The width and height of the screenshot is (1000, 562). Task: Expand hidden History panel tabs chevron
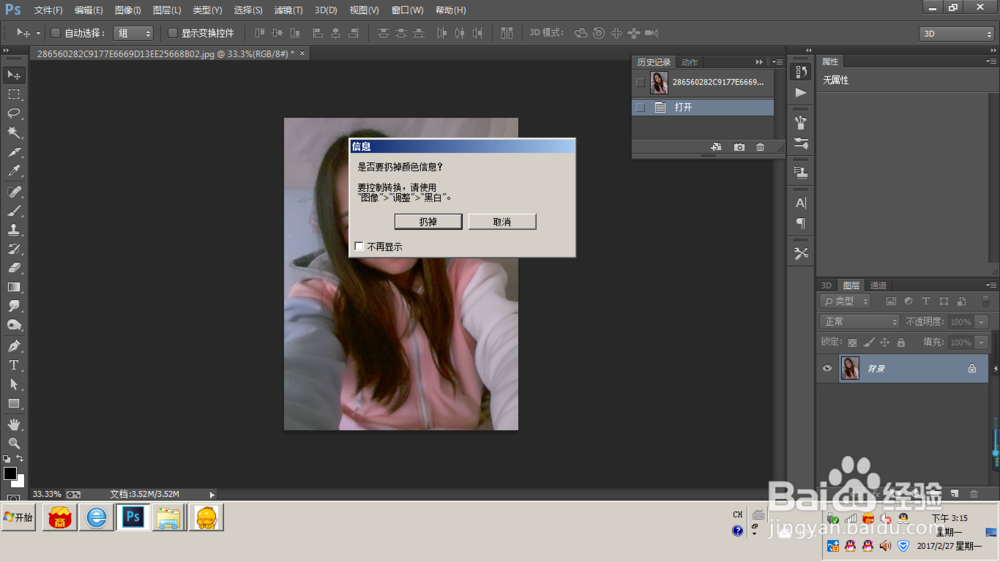(759, 62)
